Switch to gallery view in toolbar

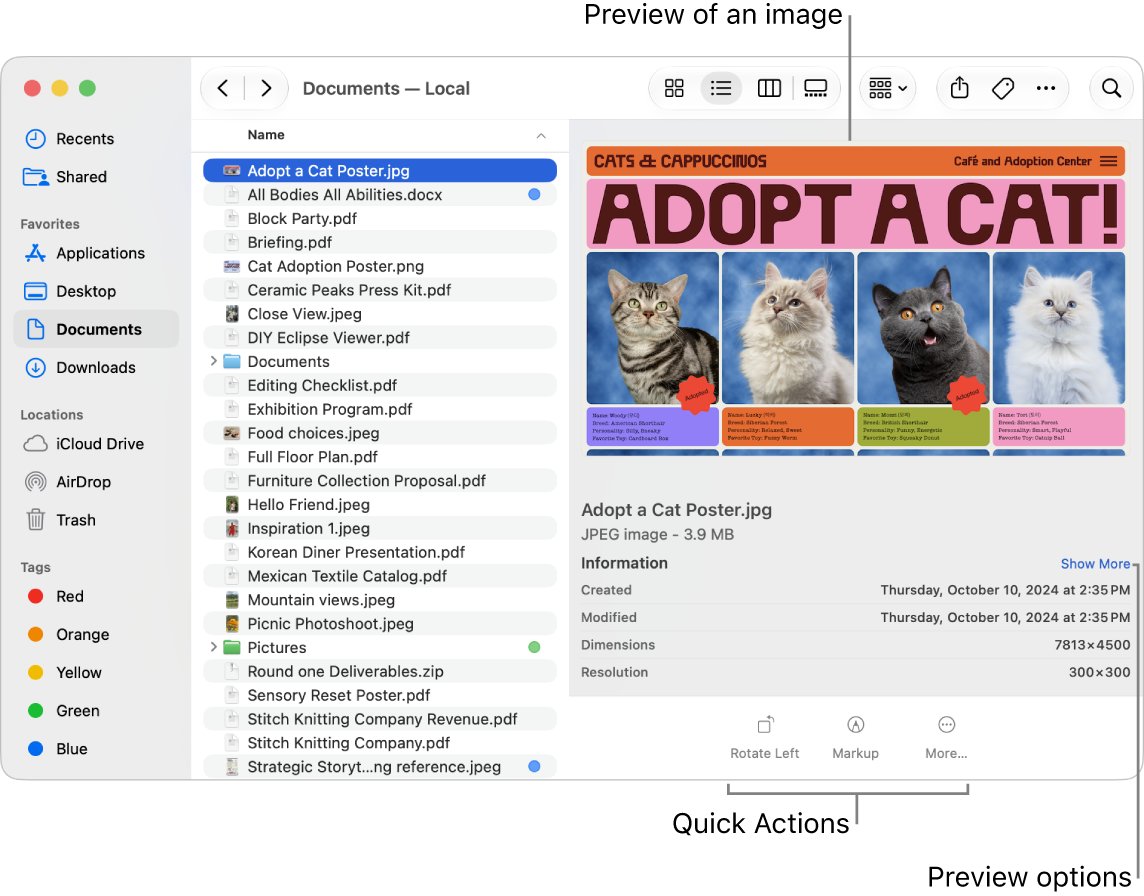click(x=815, y=88)
